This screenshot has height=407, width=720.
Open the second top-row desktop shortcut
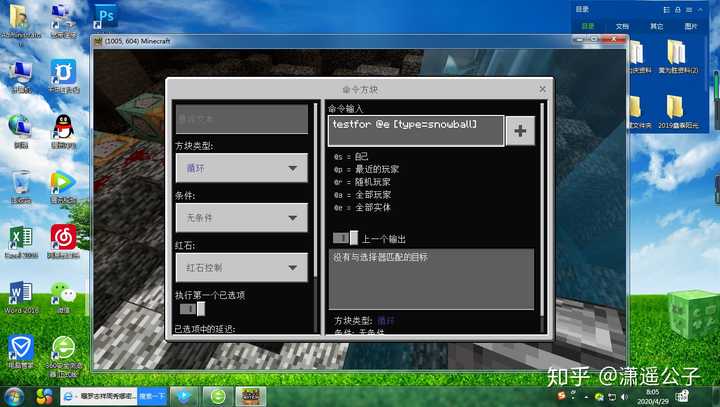pyautogui.click(x=63, y=21)
